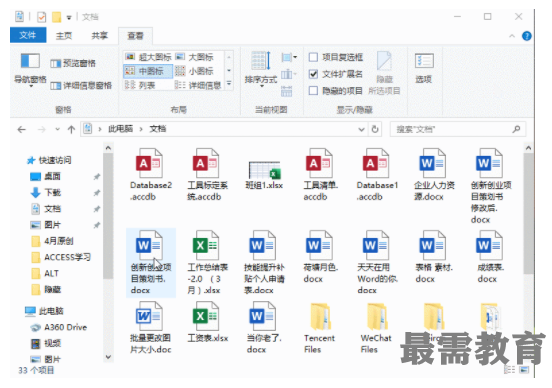Viewport: 552px width, 388px height.
Task: Select 当你老了.docx document
Action: click(x=264, y=328)
